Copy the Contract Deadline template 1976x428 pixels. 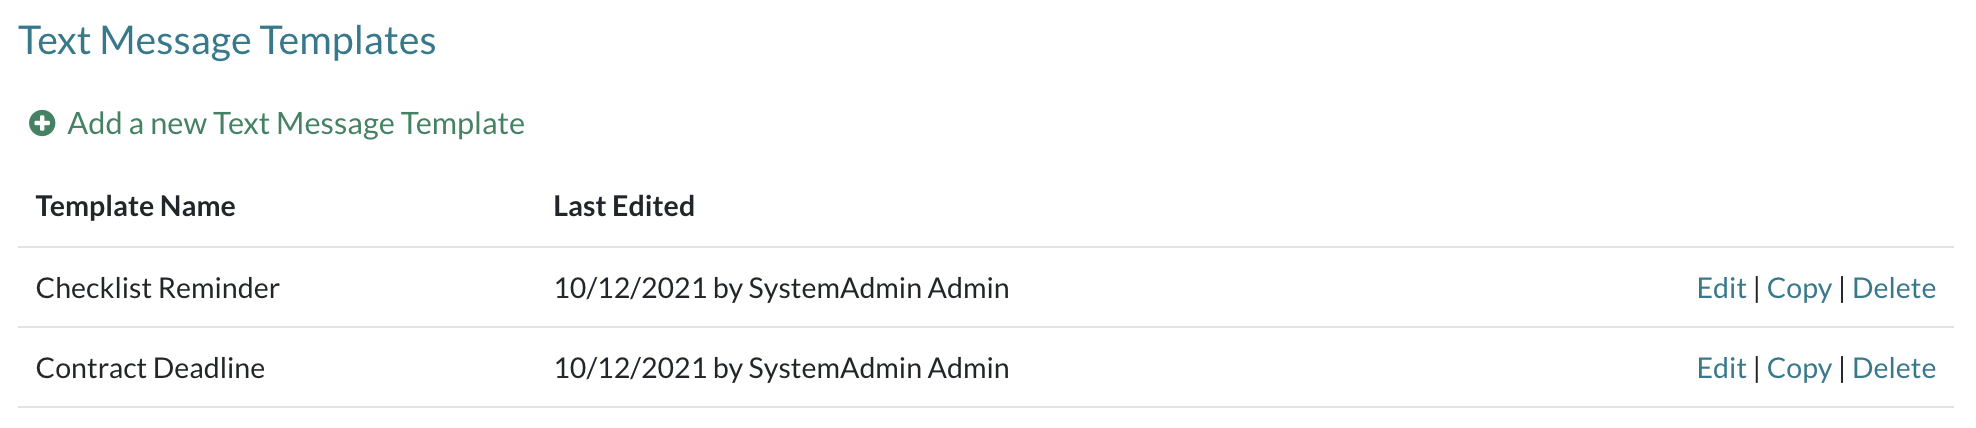[1799, 368]
